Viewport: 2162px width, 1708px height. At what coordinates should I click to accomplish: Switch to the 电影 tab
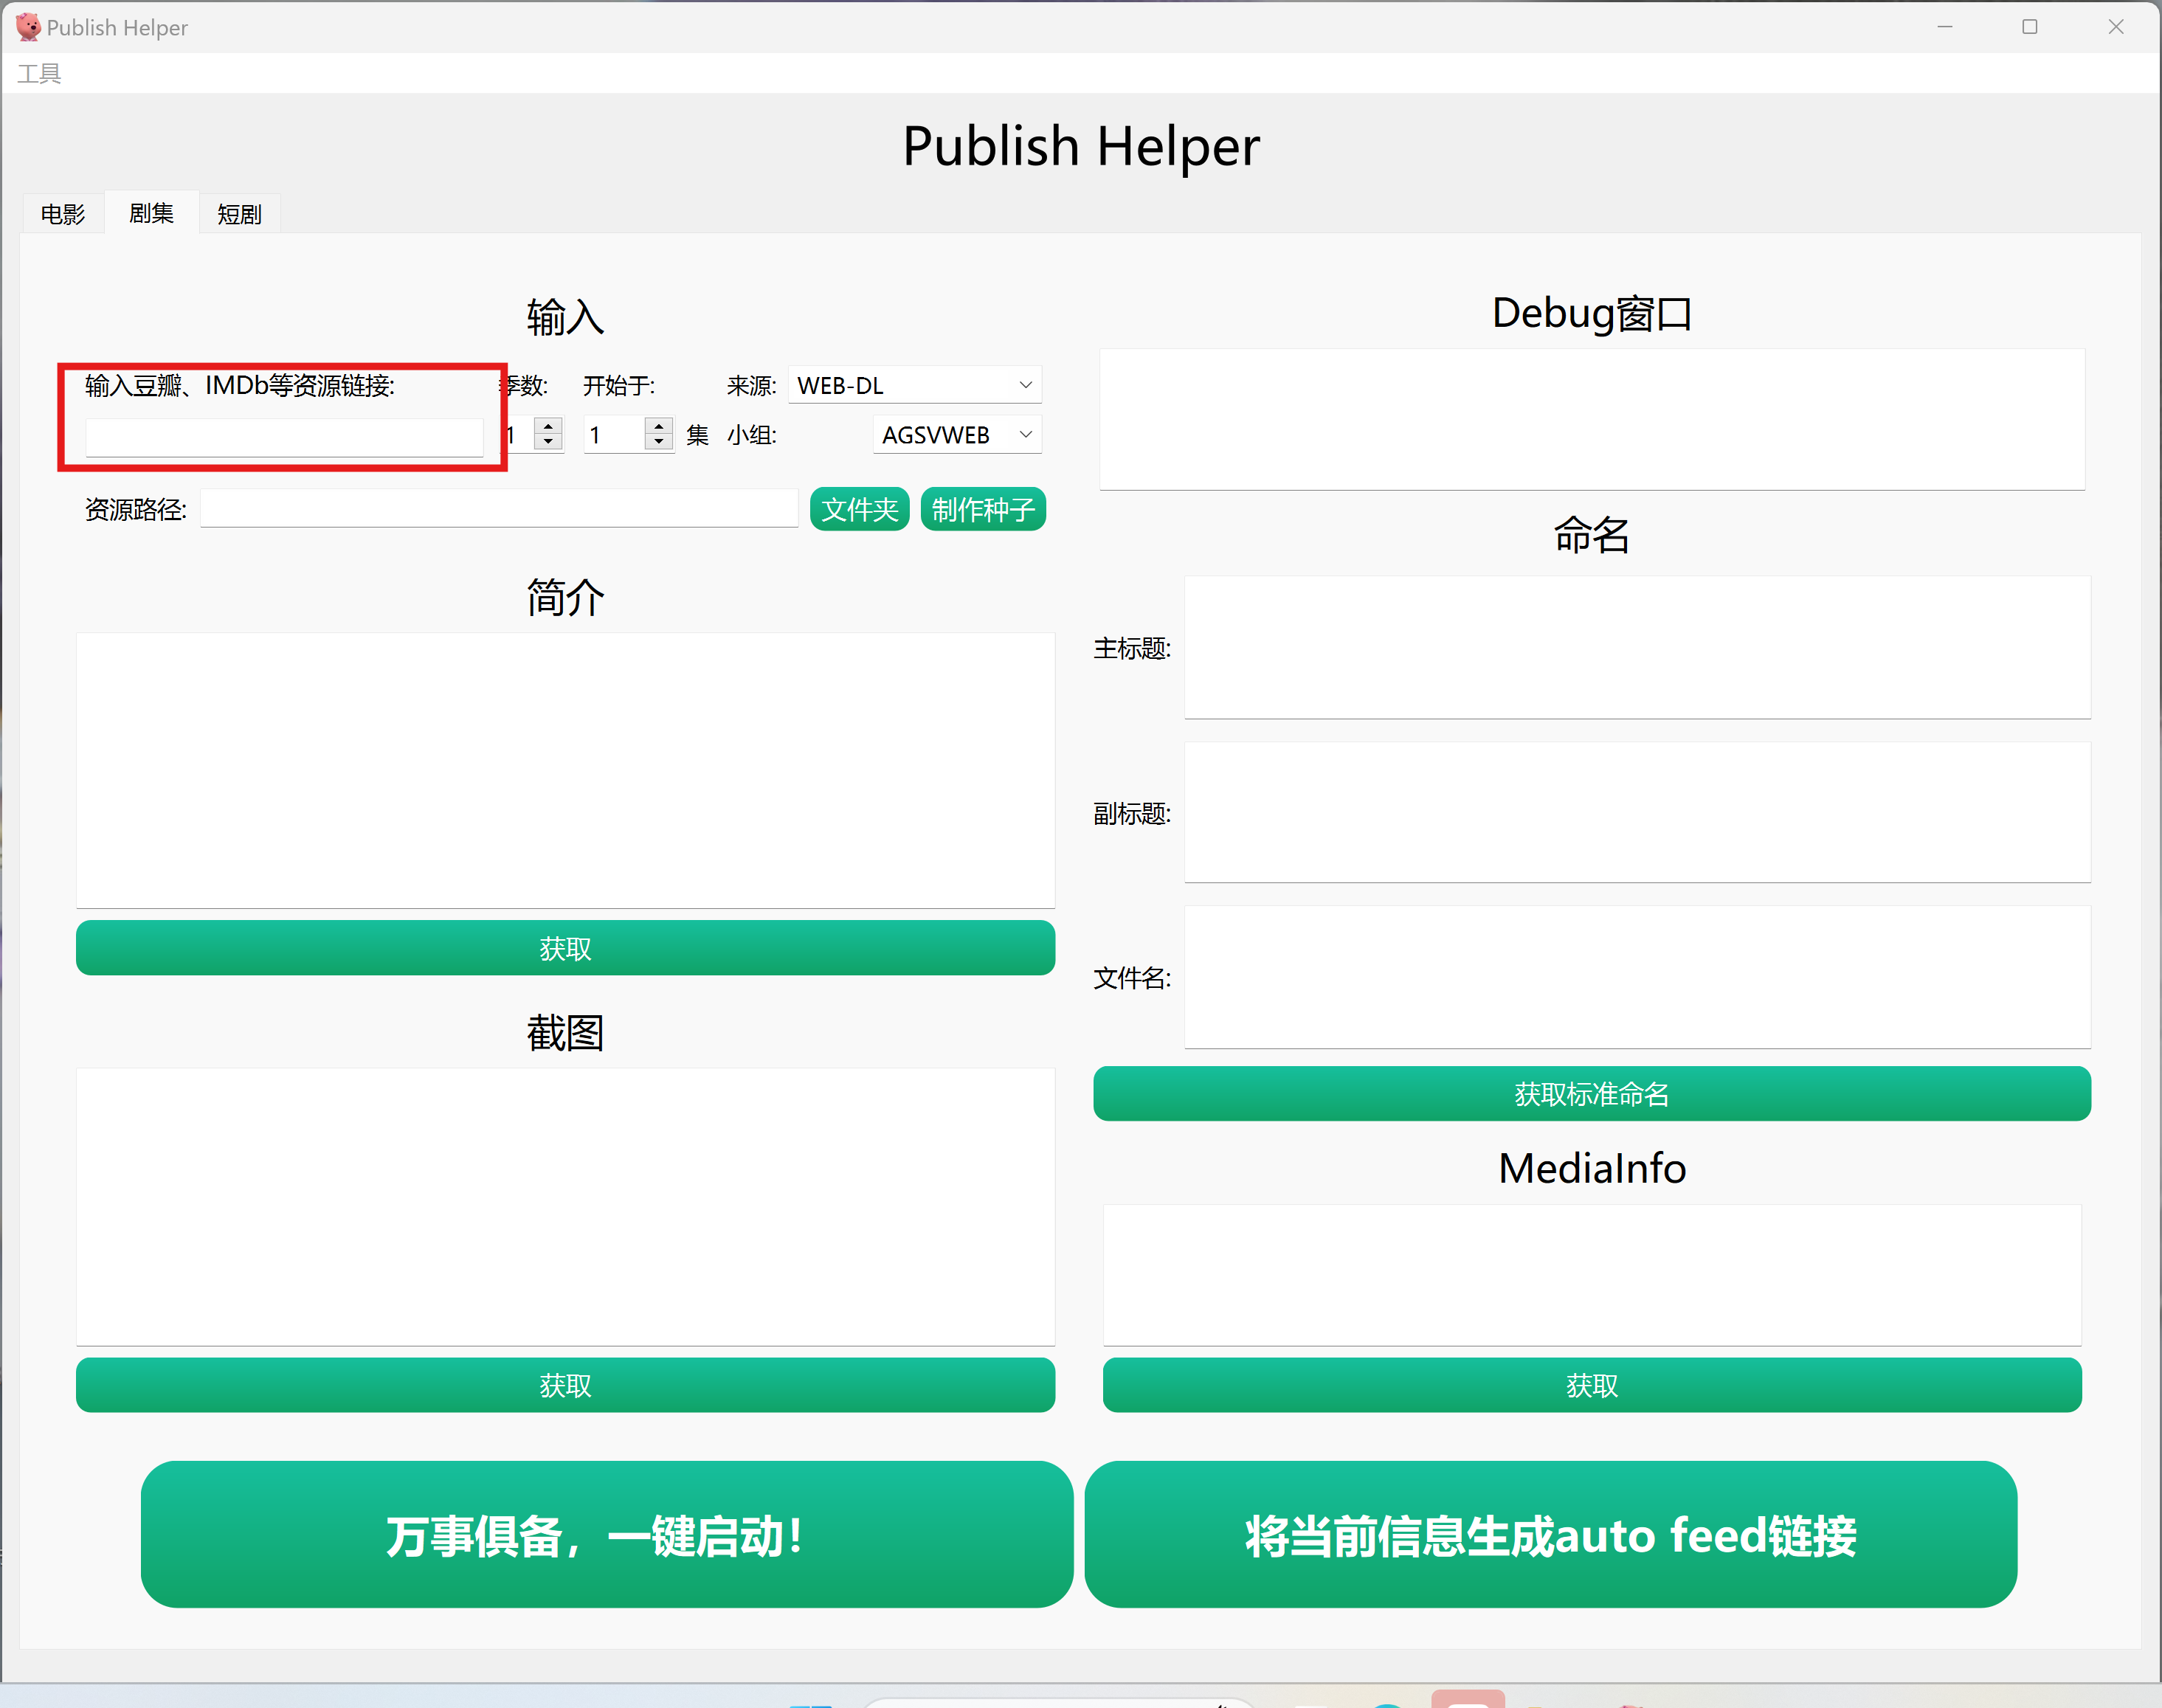coord(62,214)
